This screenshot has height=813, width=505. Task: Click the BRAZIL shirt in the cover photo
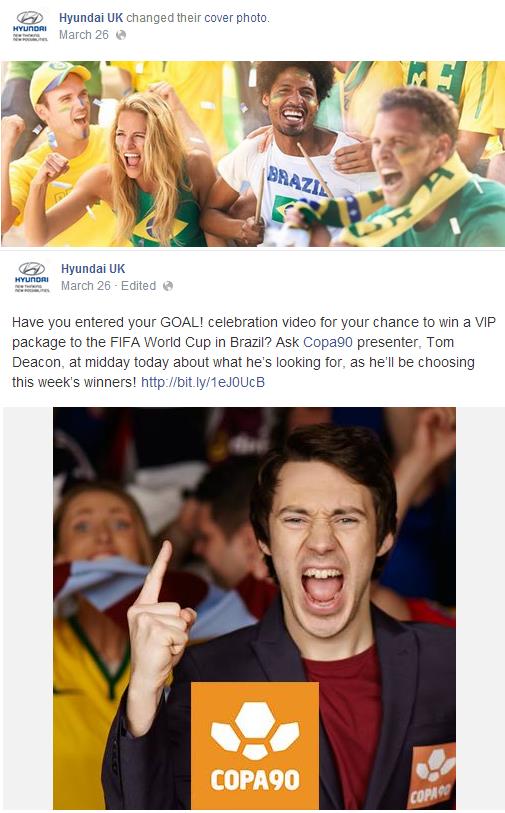pyautogui.click(x=296, y=192)
